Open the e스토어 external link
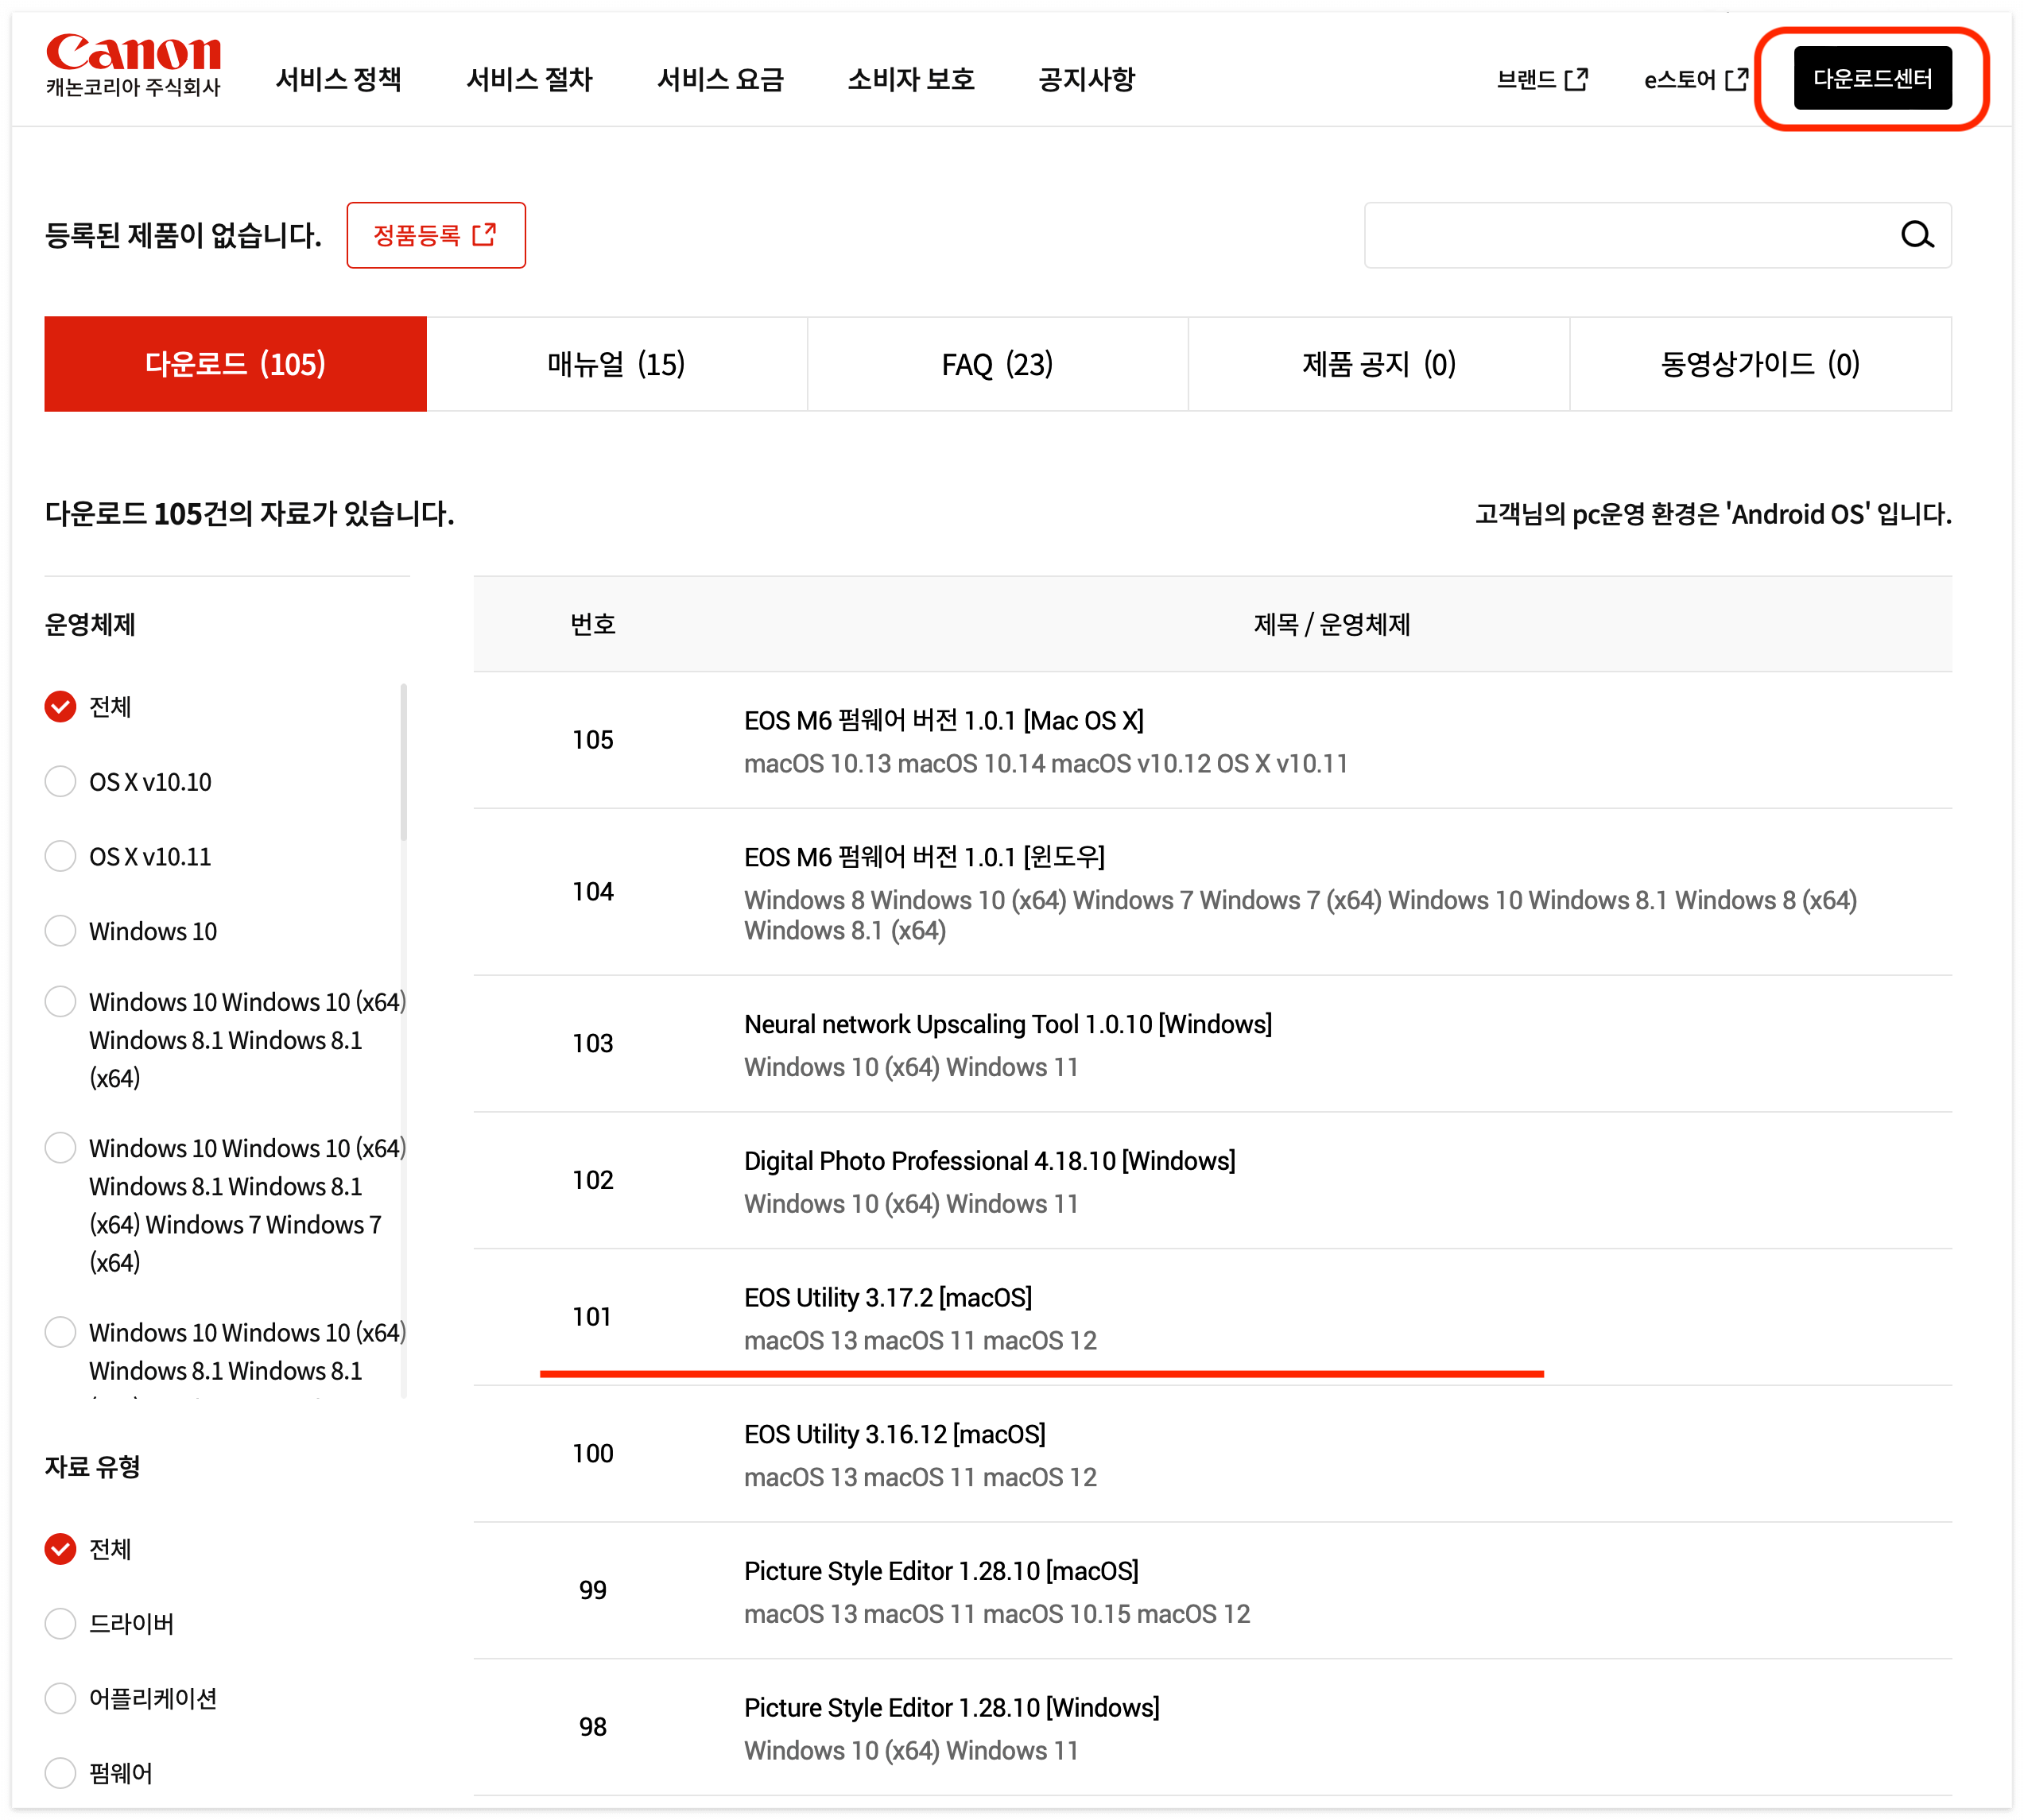The width and height of the screenshot is (2024, 1820). [x=1695, y=79]
